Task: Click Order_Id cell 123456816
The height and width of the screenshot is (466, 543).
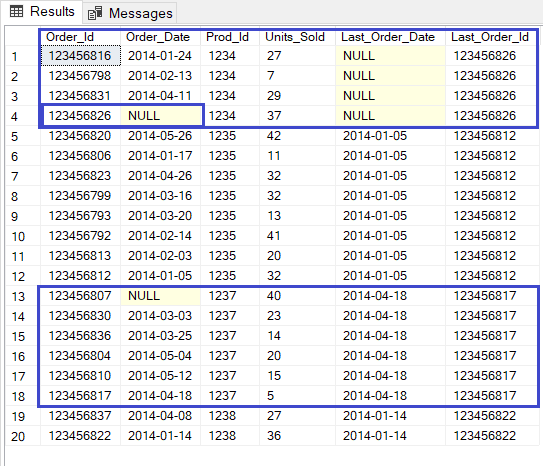Action: click(x=80, y=56)
